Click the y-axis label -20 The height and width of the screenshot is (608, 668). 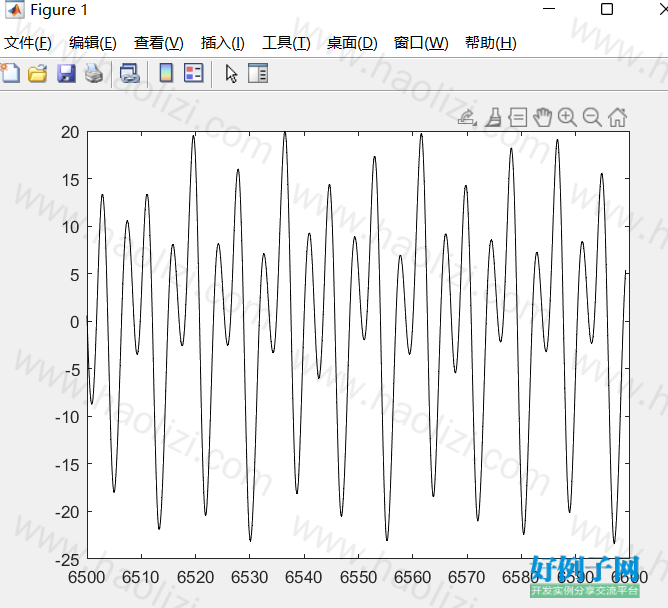[67, 512]
